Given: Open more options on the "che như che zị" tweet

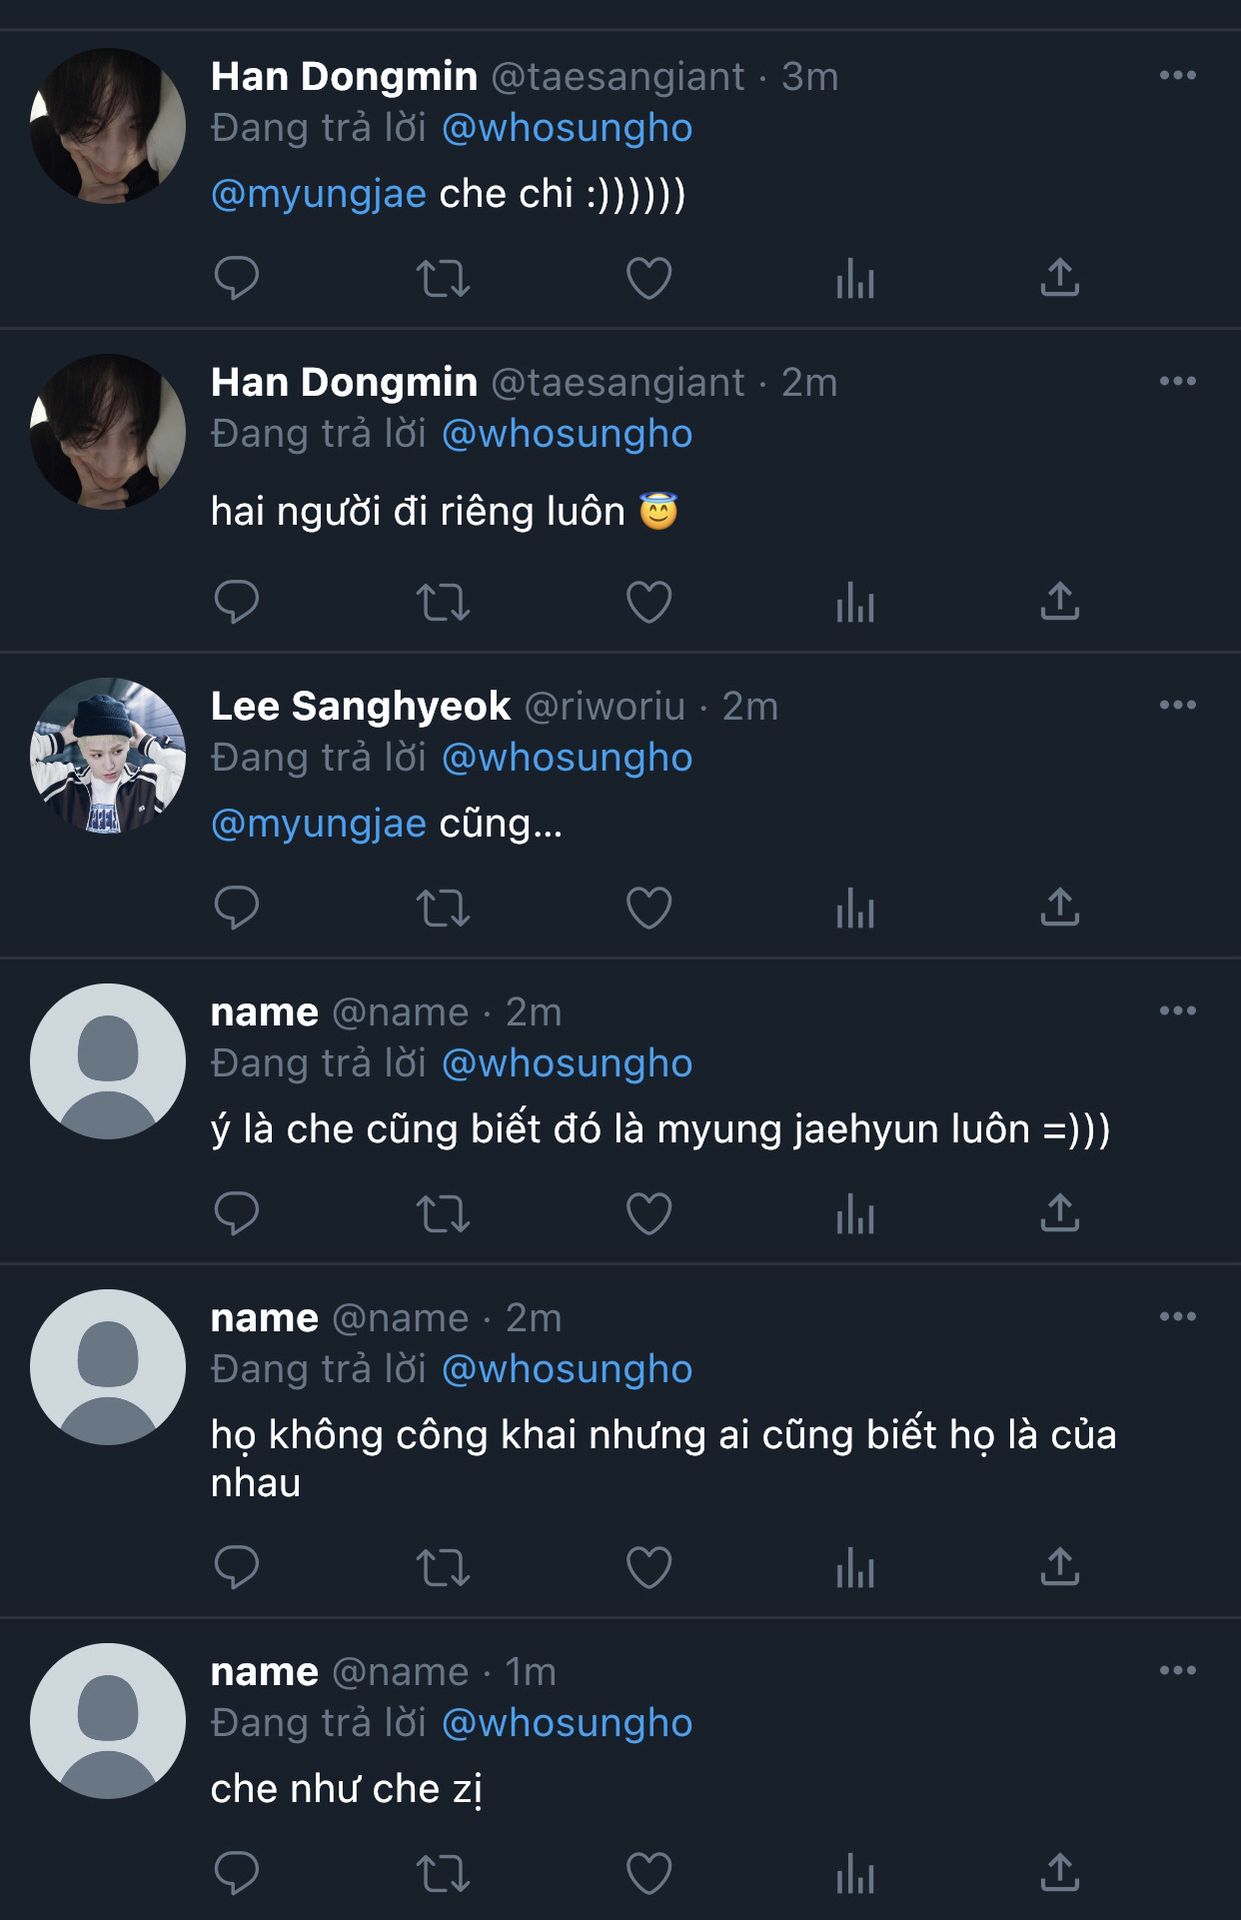Looking at the screenshot, I should tap(1177, 1670).
